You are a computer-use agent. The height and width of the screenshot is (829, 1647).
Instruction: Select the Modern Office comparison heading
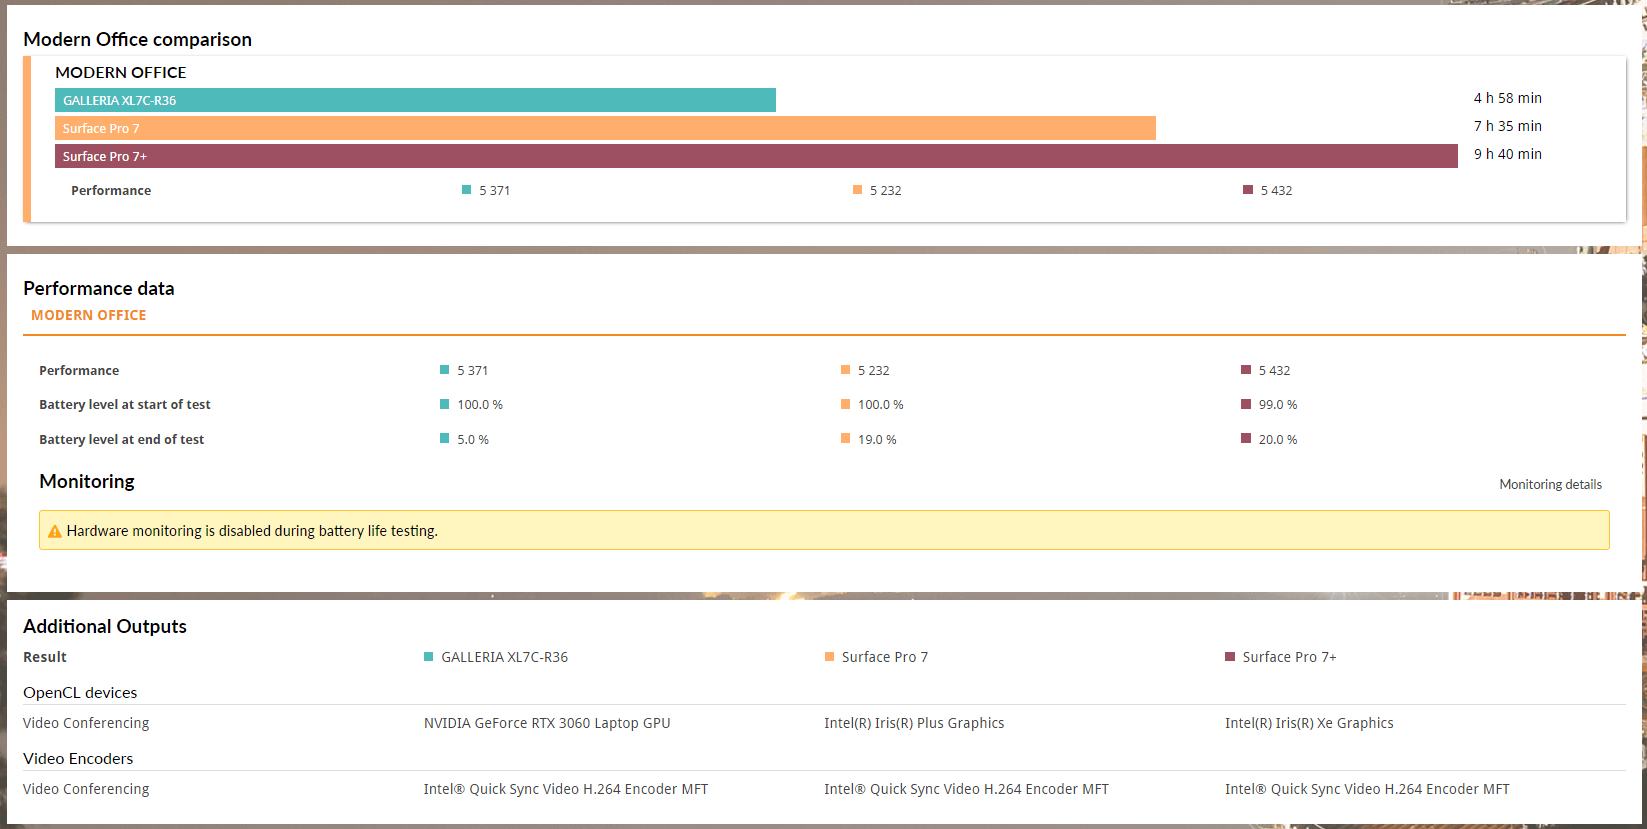point(137,39)
